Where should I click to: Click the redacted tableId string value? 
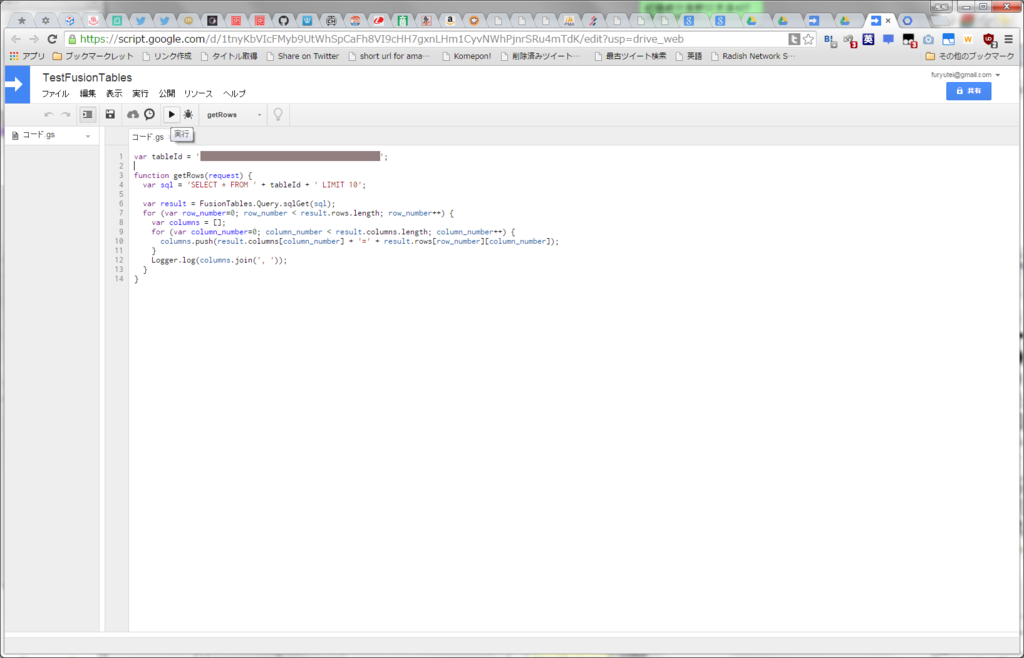290,156
